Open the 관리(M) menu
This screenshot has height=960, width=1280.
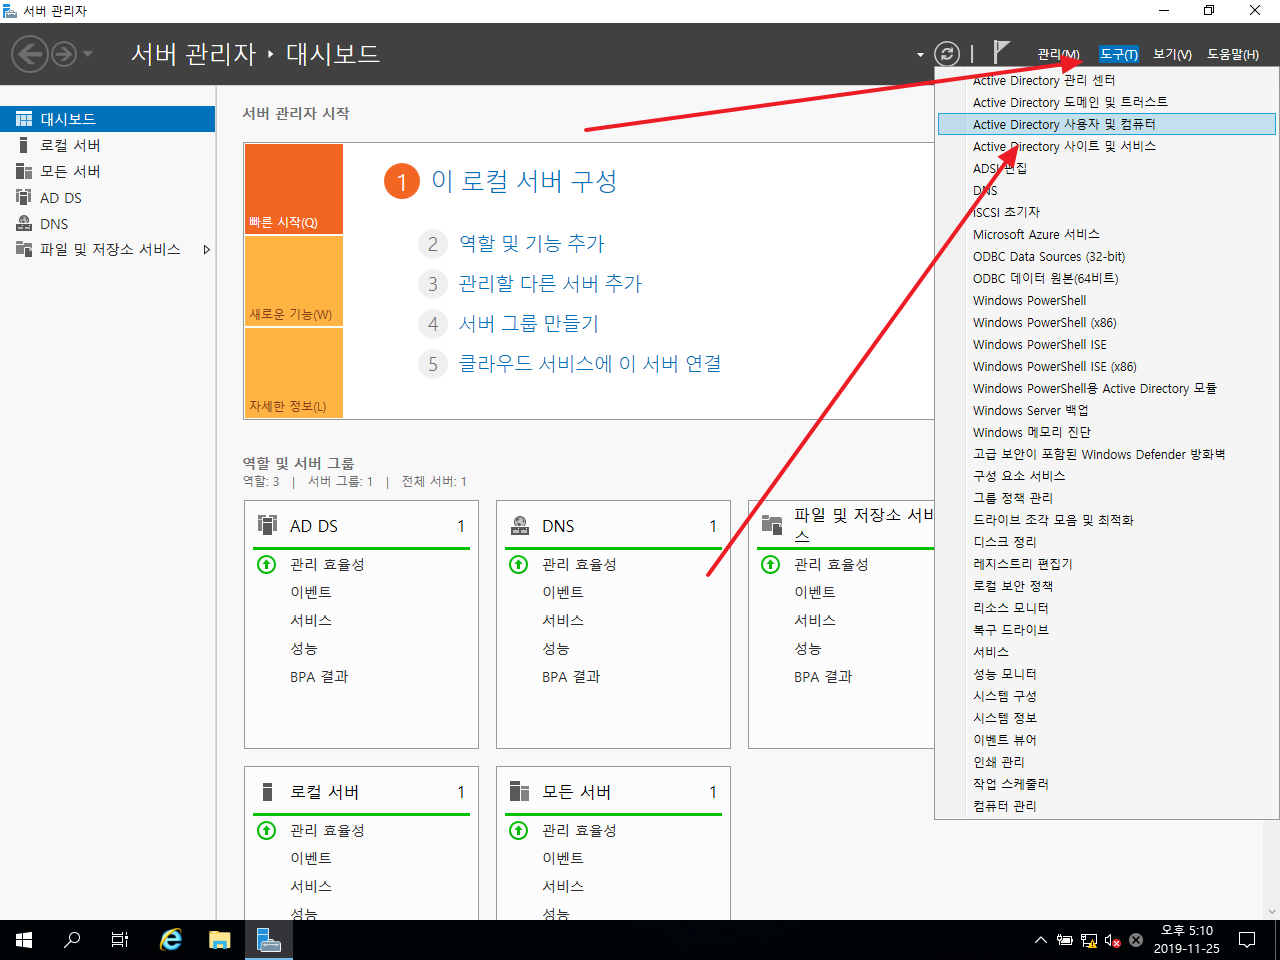[1058, 54]
